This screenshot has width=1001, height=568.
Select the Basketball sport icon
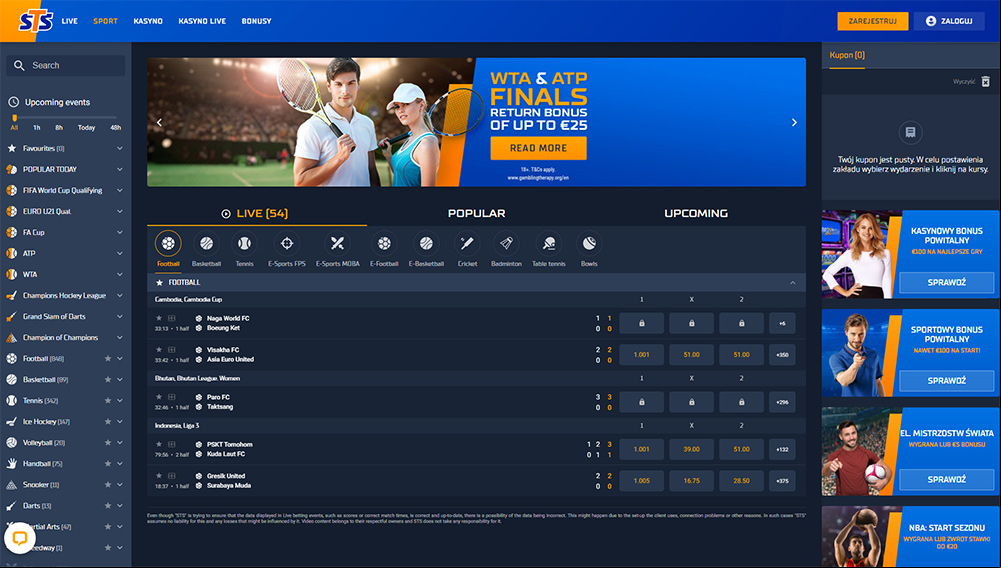(206, 243)
